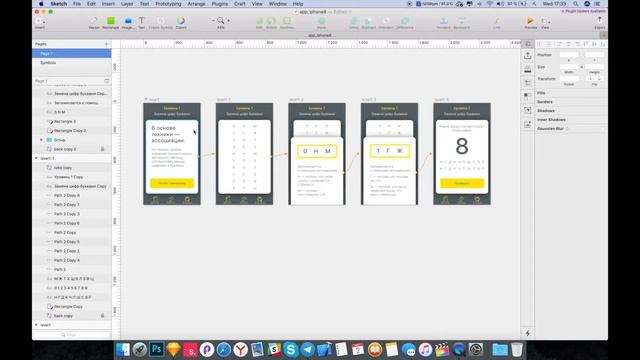This screenshot has height=360, width=640.
Task: Open the Gaussian Blur type dropdown
Action: [x=567, y=129]
